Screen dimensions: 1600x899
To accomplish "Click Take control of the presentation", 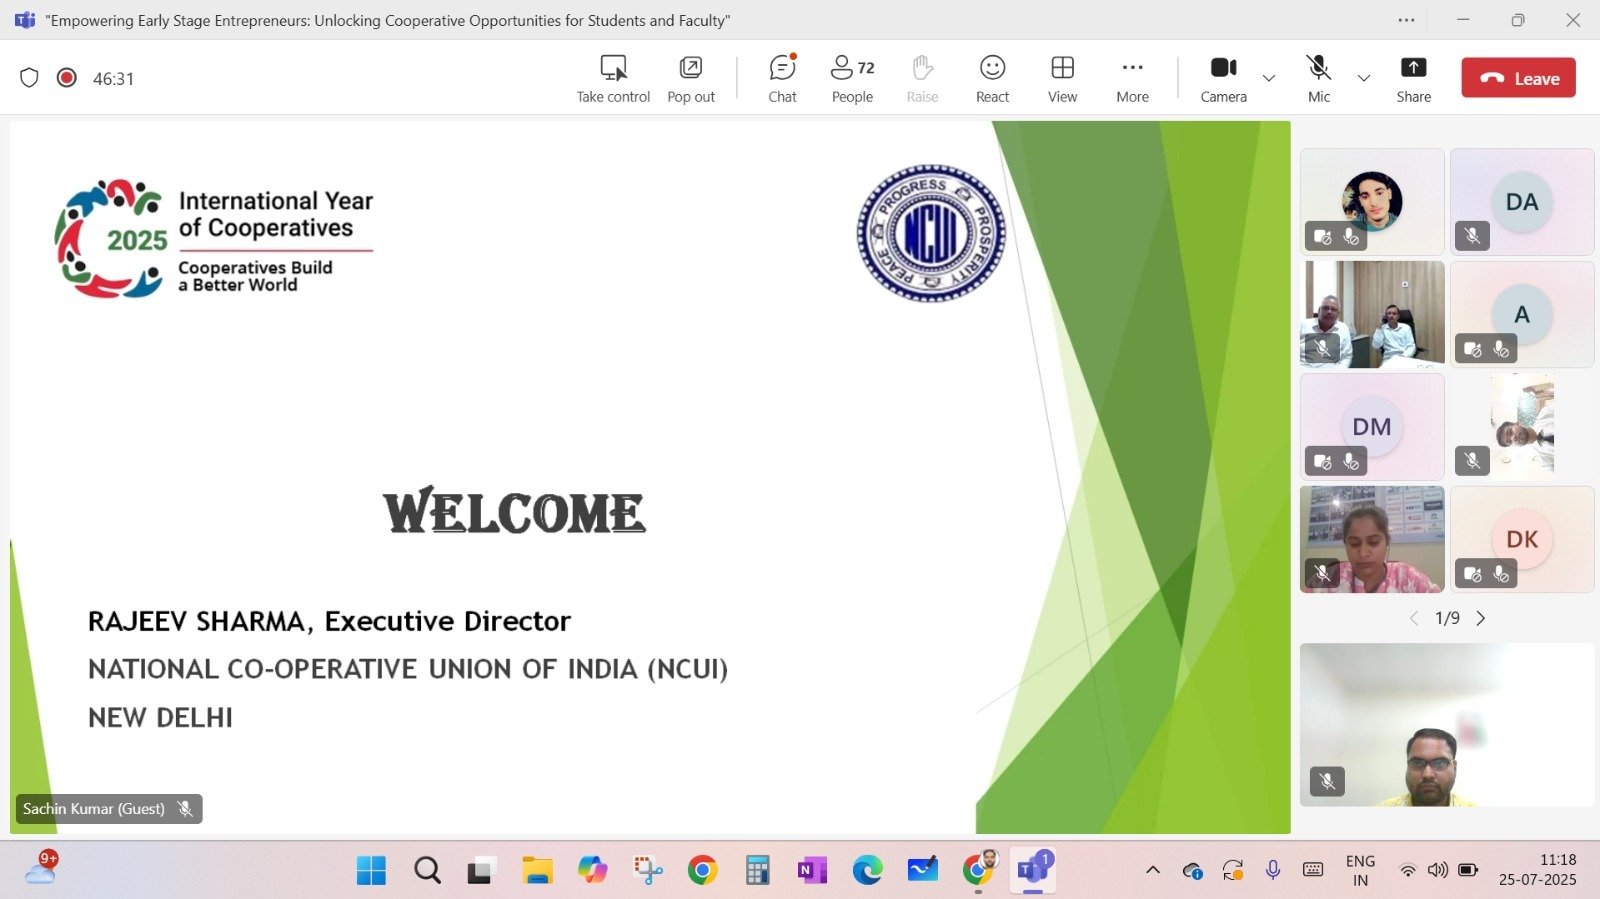I will 613,78.
